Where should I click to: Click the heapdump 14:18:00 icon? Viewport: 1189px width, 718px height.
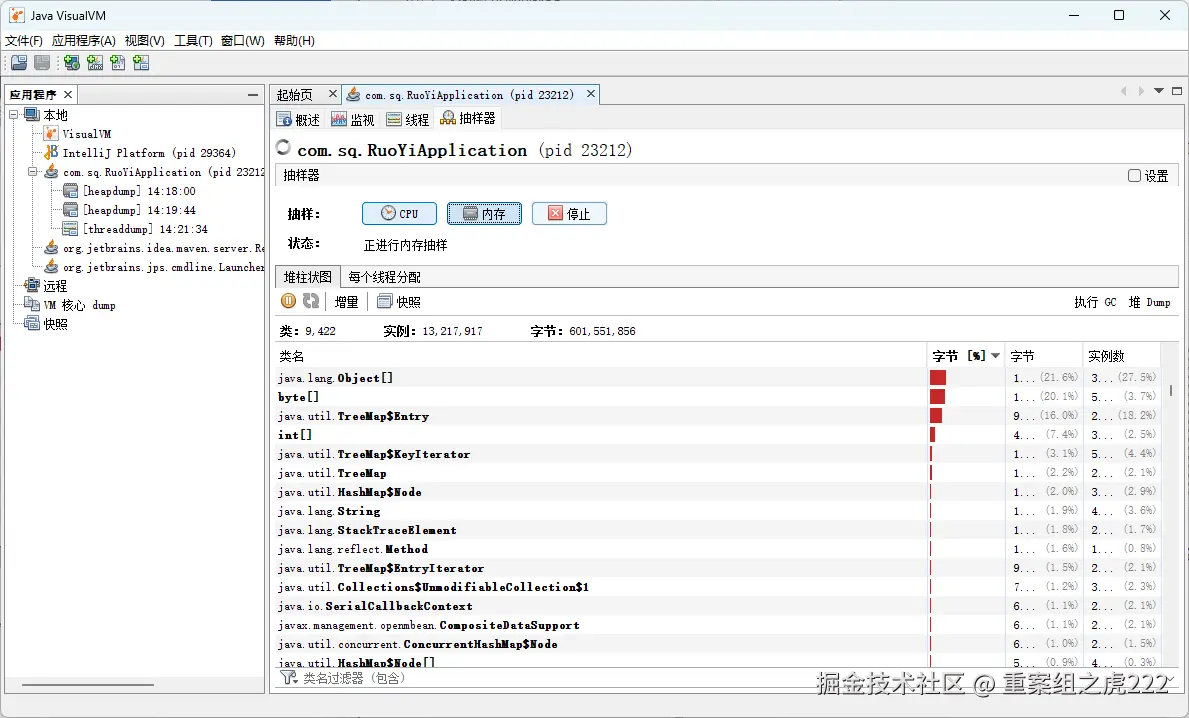71,190
